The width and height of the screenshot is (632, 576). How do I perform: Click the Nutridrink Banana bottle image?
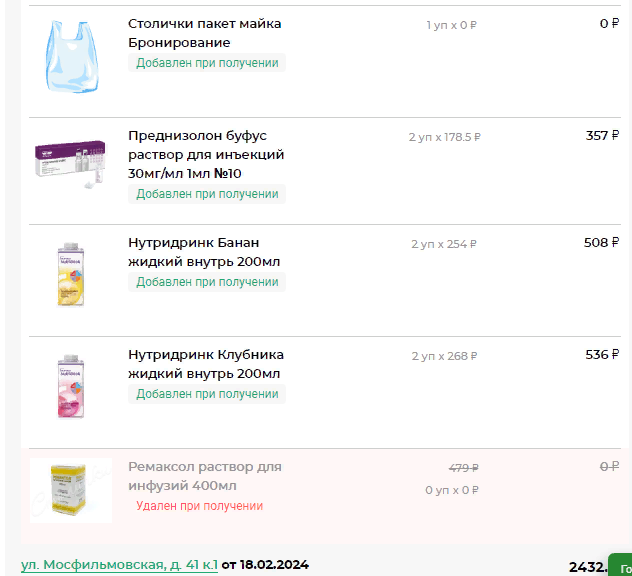[x=69, y=273]
